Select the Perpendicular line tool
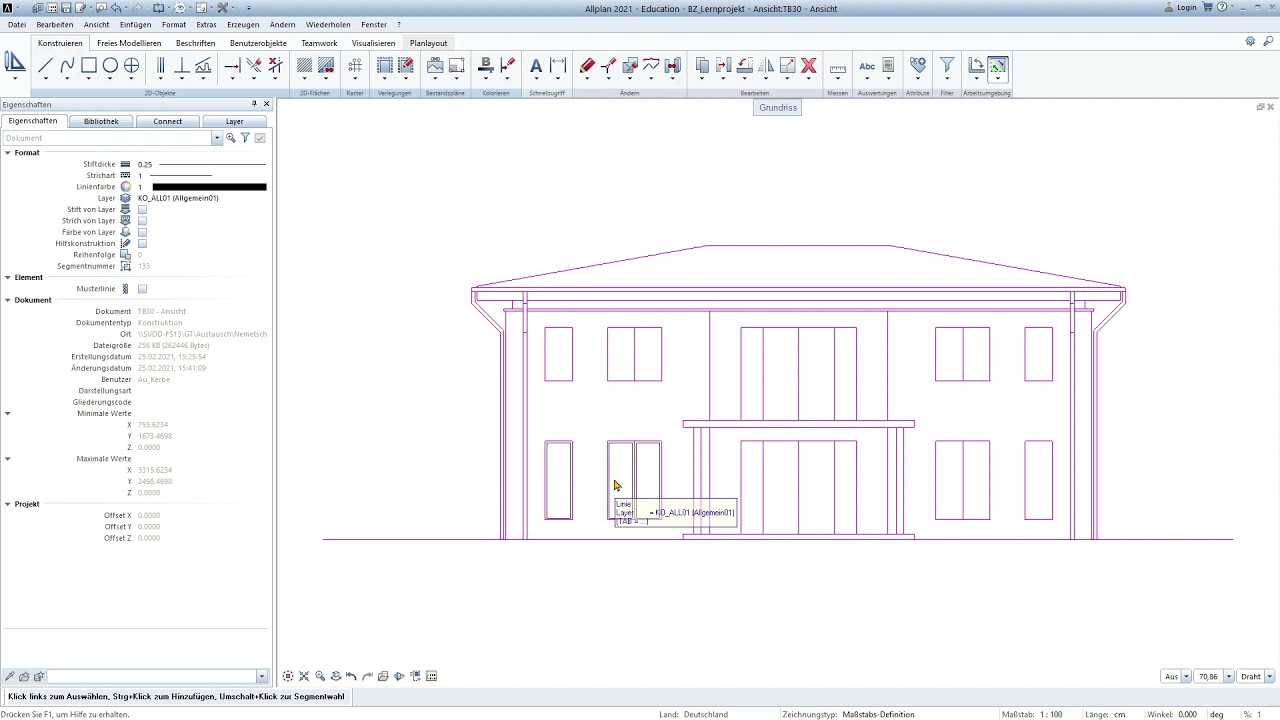The image size is (1280, 720). pos(182,66)
